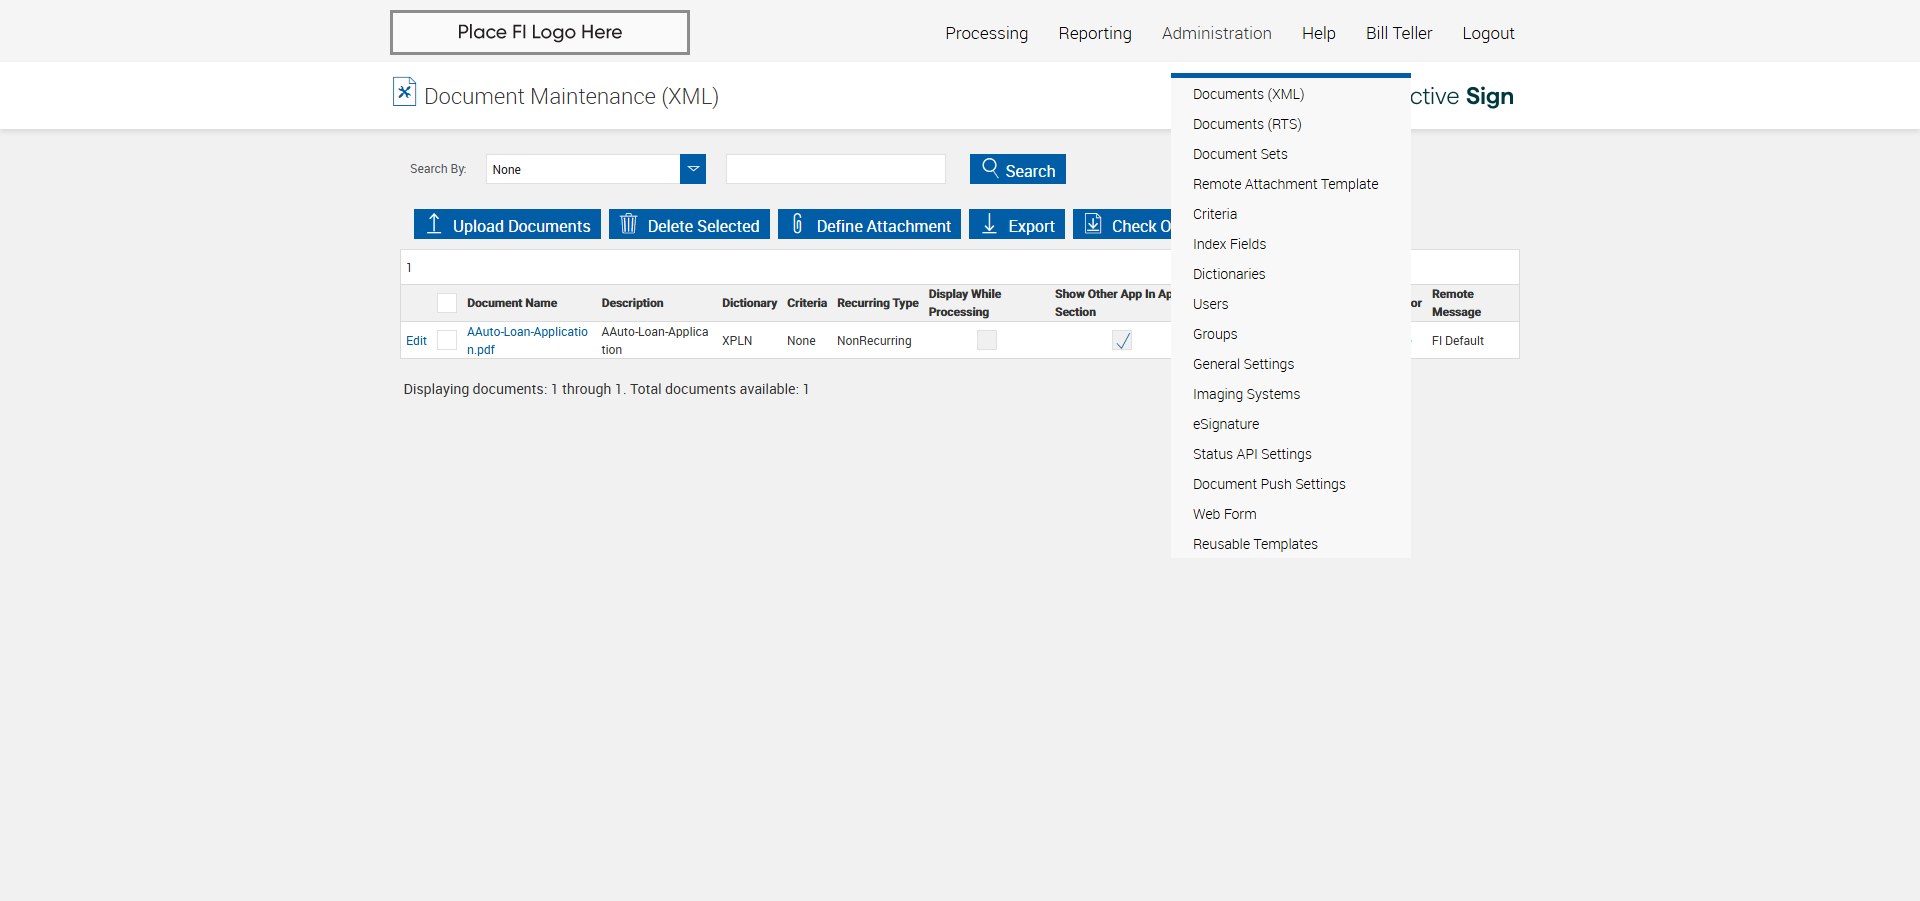Image resolution: width=1920 pixels, height=901 pixels.
Task: Click the AAuto-Loan-Application description cell
Action: tap(654, 341)
